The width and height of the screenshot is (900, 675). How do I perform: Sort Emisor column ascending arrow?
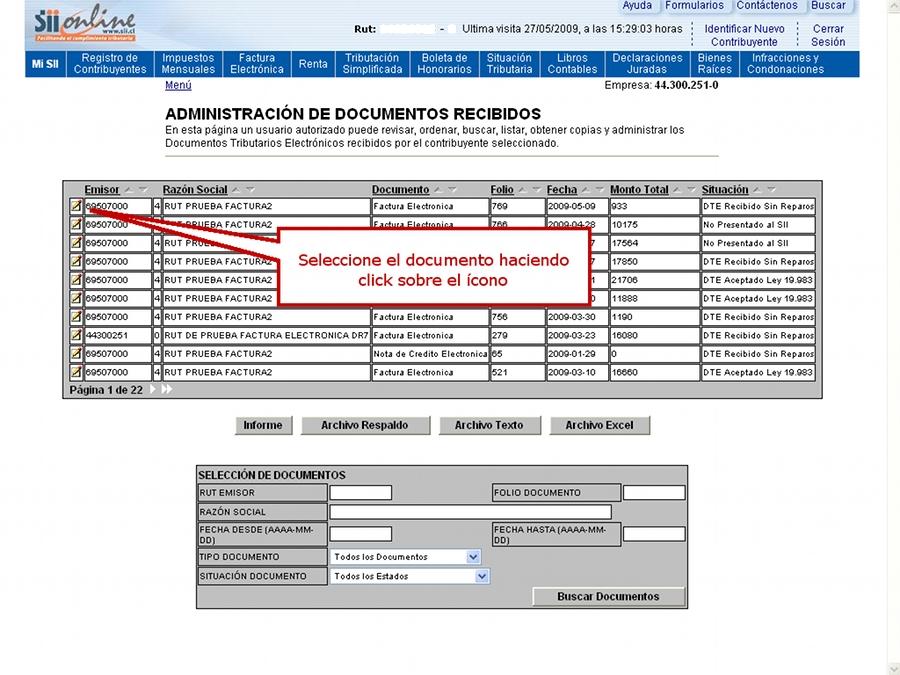tap(129, 189)
